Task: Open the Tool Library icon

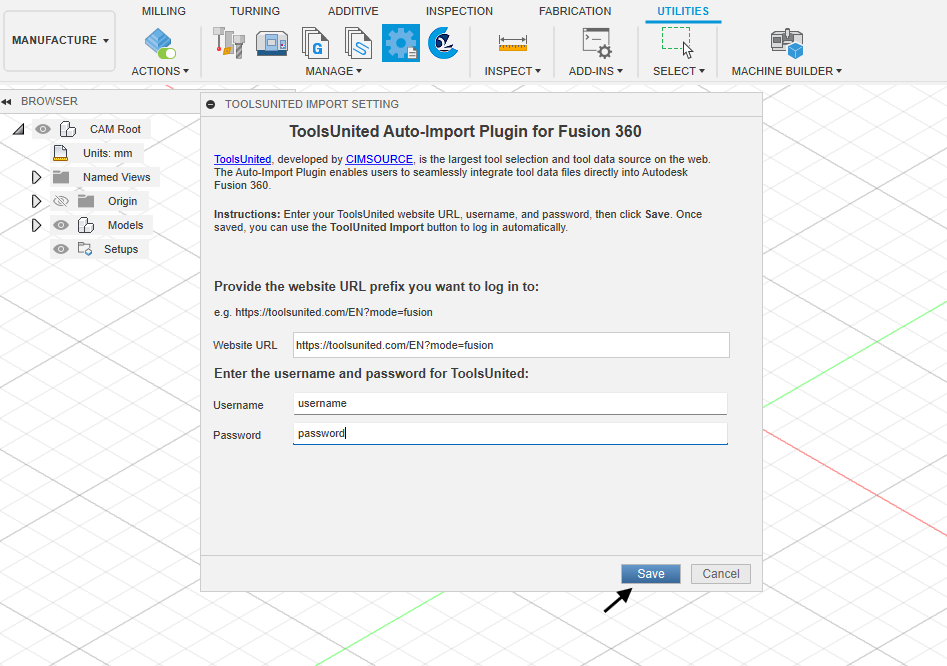Action: 229,43
